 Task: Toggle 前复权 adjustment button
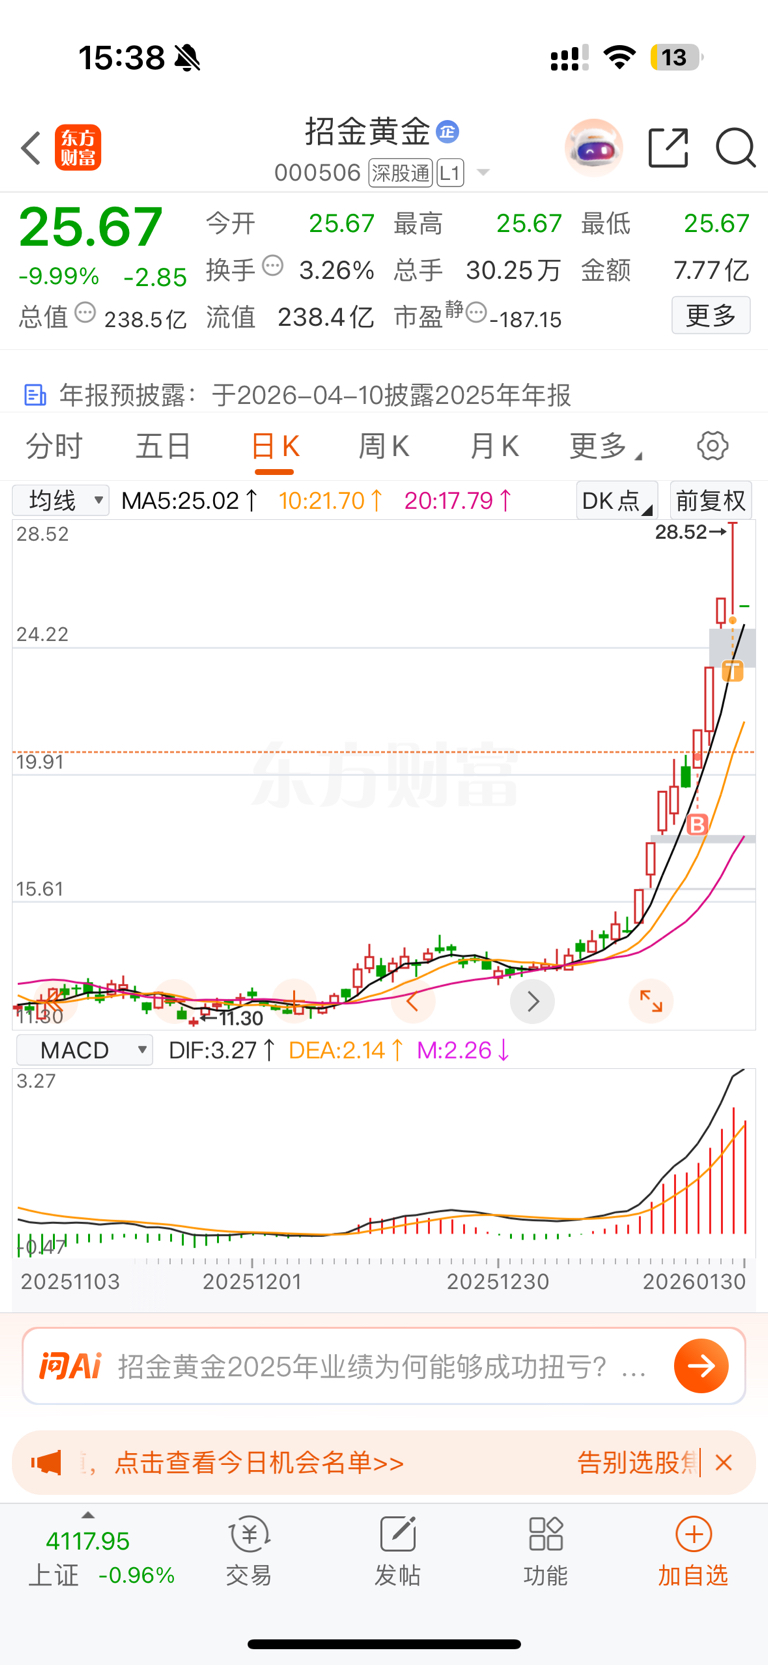point(711,500)
